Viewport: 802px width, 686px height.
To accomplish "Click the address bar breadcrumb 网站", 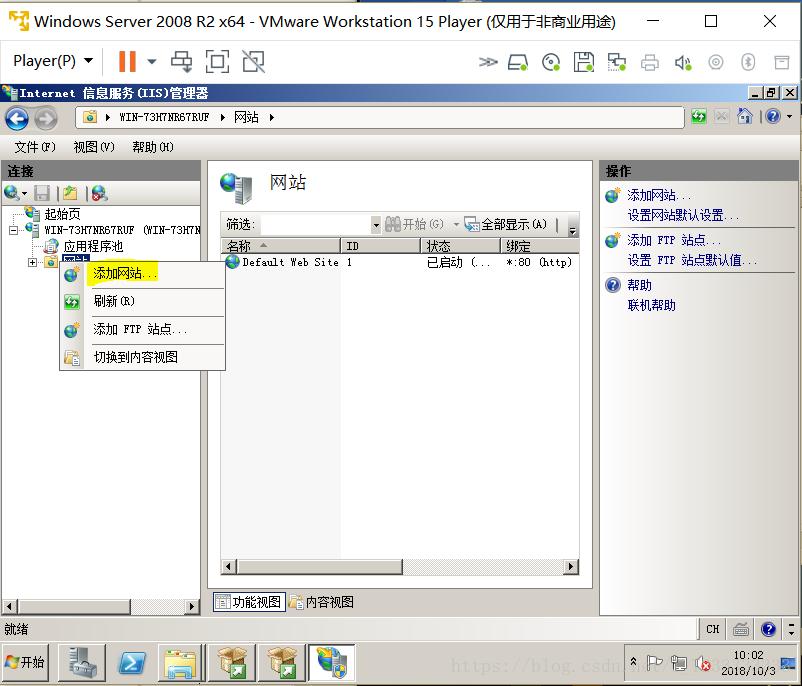I will (246, 117).
